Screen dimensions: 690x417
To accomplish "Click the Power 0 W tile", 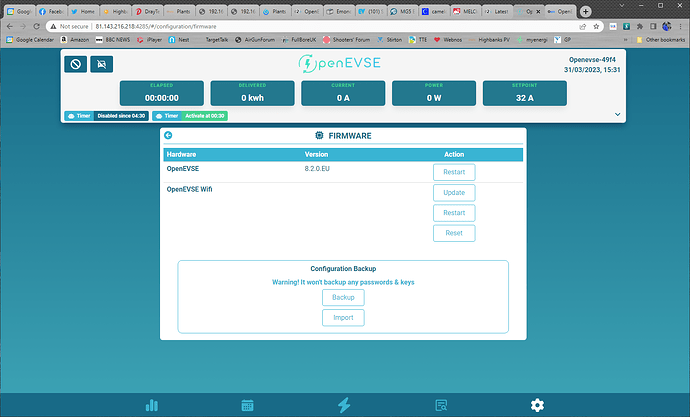I will pyautogui.click(x=434, y=93).
